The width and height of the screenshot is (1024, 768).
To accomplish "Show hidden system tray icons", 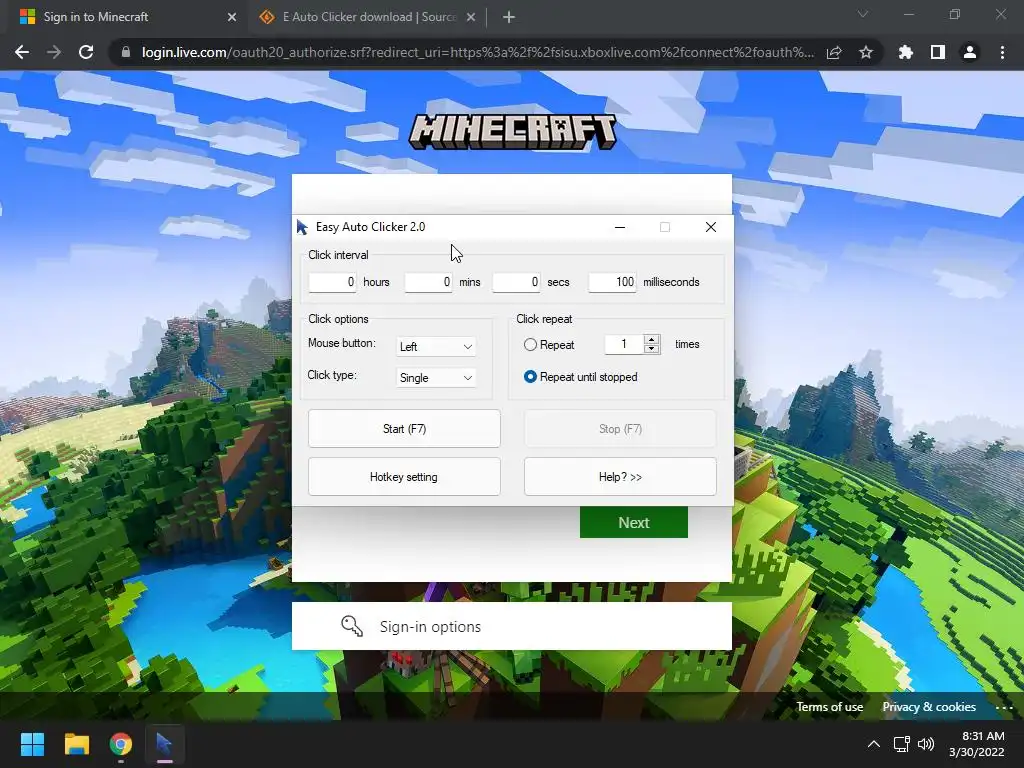I will [874, 744].
